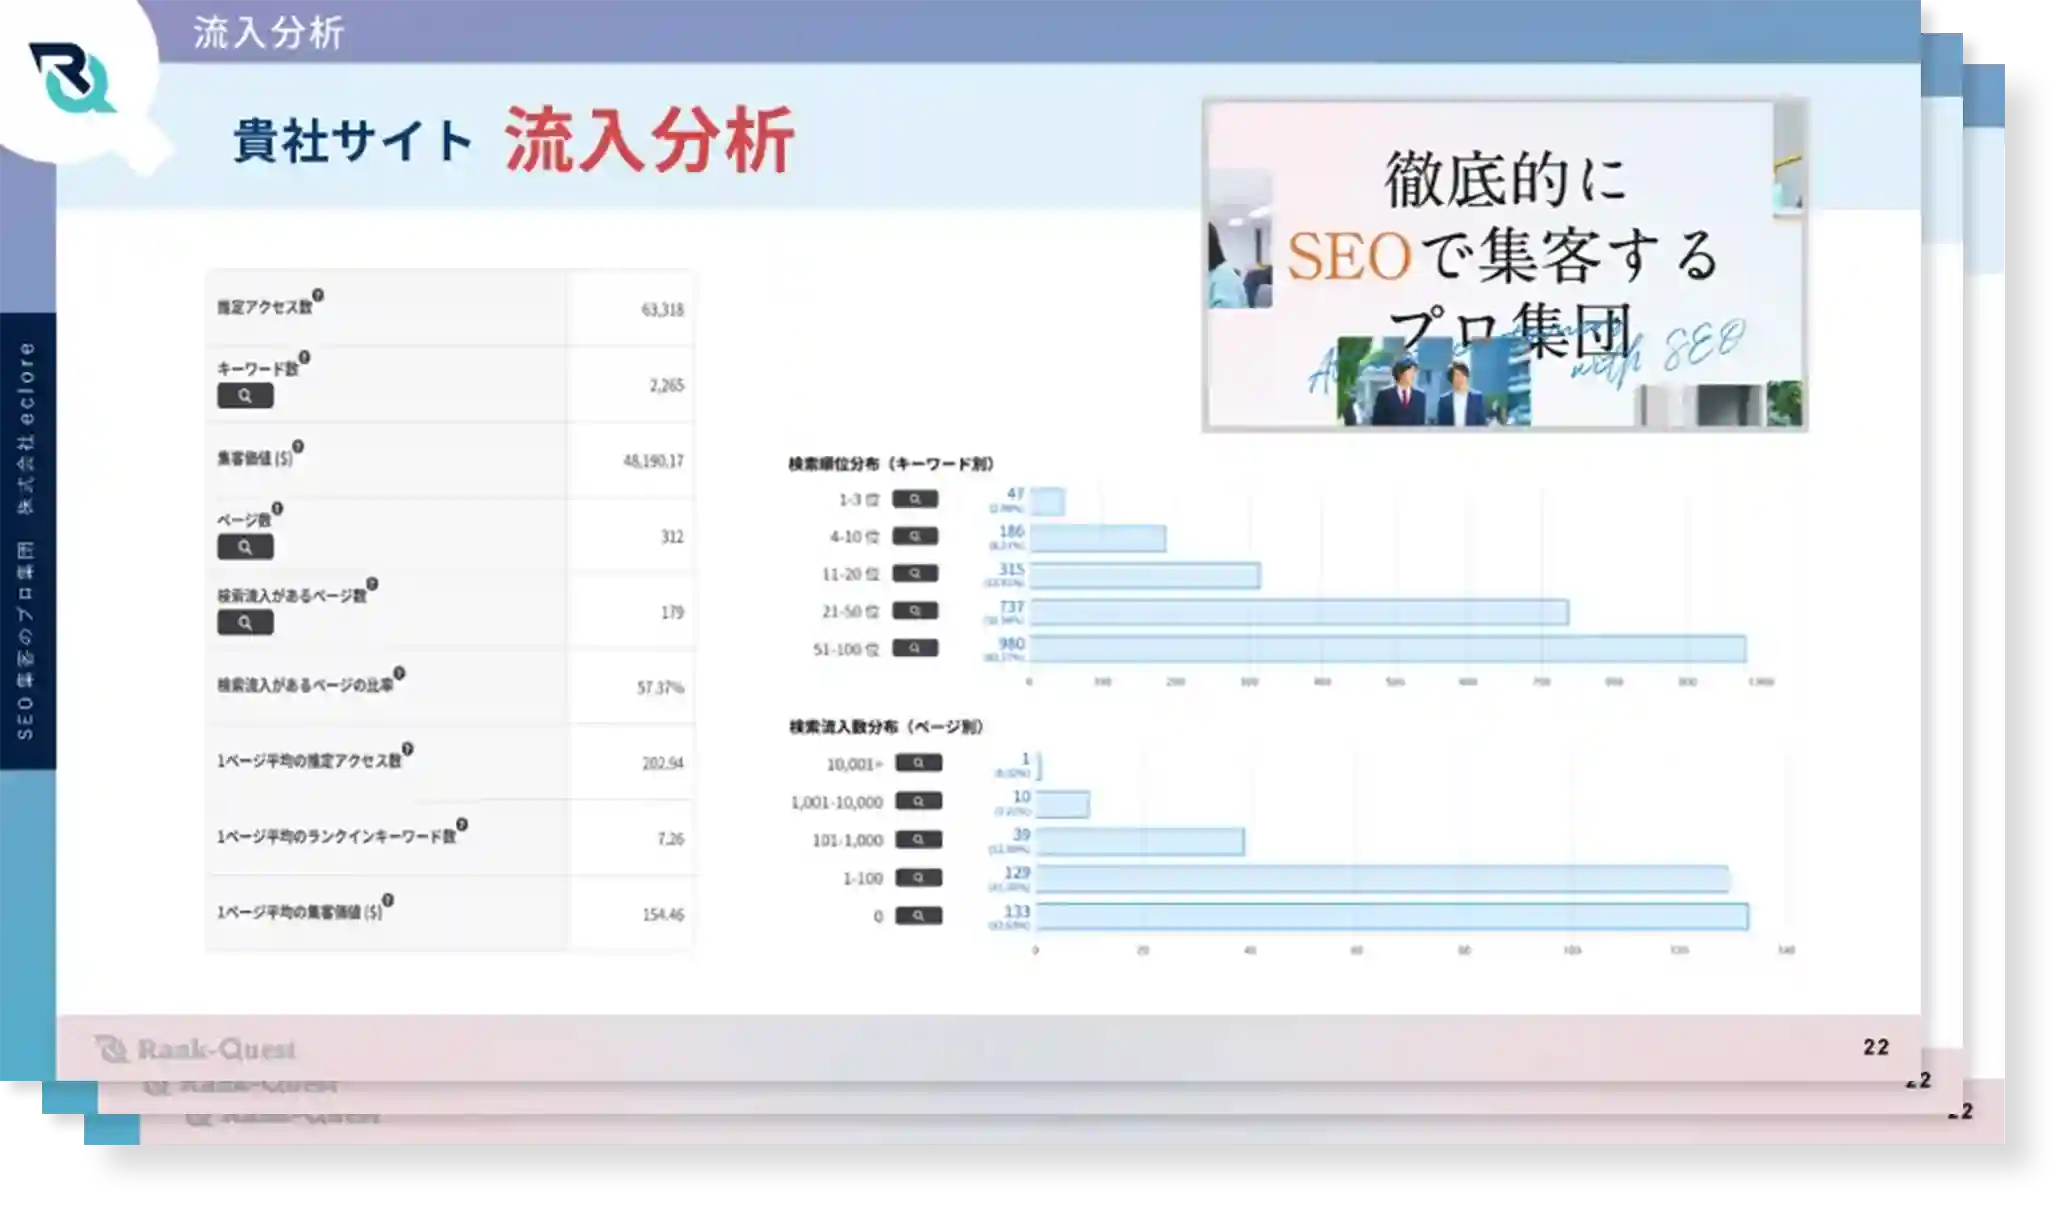
Task: Click the search icon beside 1-3位
Action: click(914, 499)
